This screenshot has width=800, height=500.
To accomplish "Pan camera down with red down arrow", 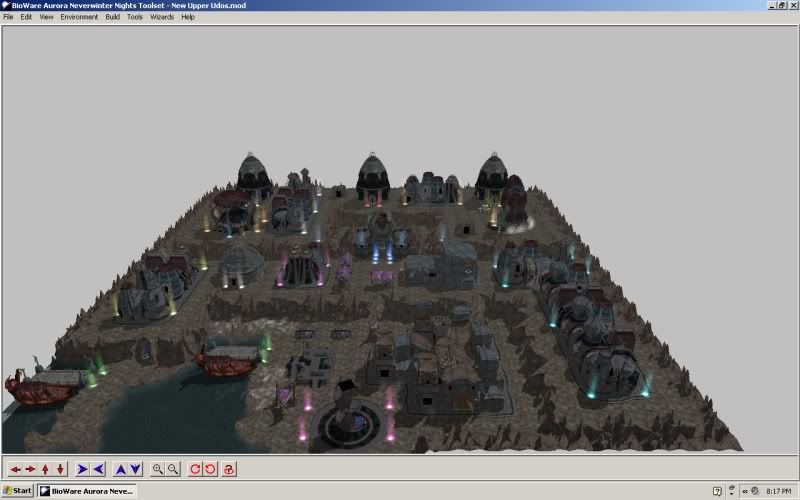I will click(60, 469).
